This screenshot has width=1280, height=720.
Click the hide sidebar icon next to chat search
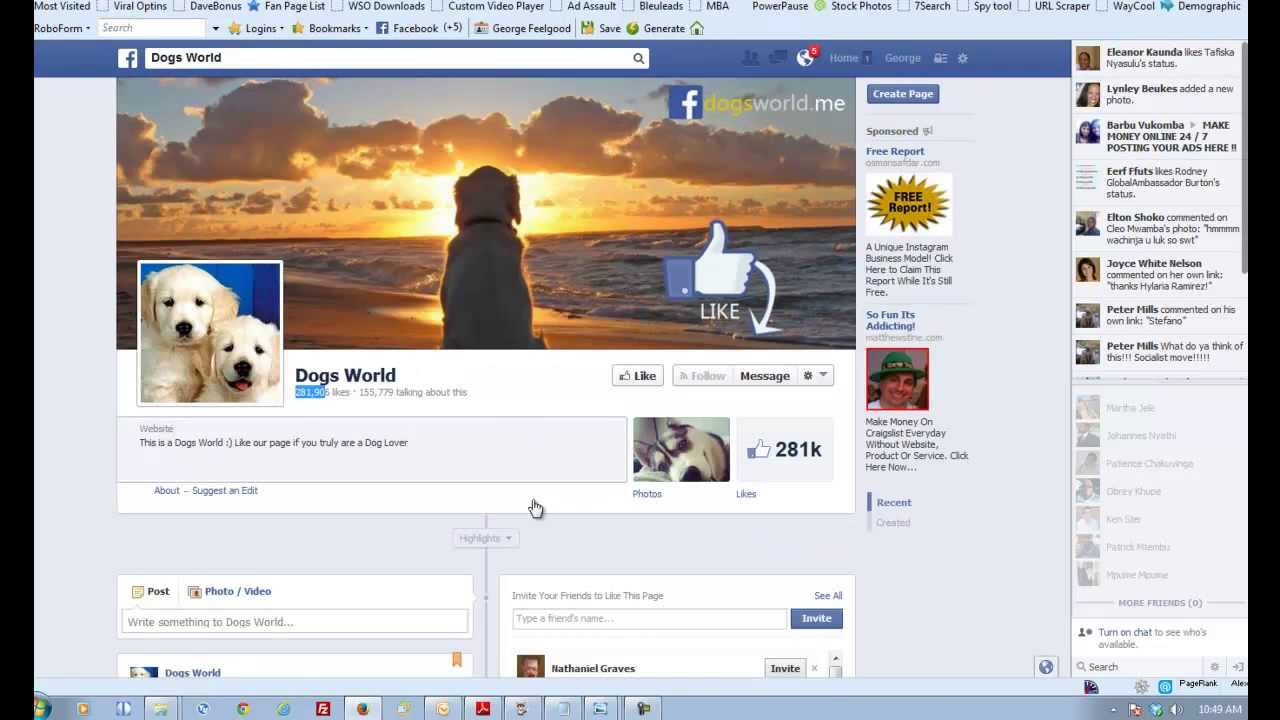tap(1237, 667)
